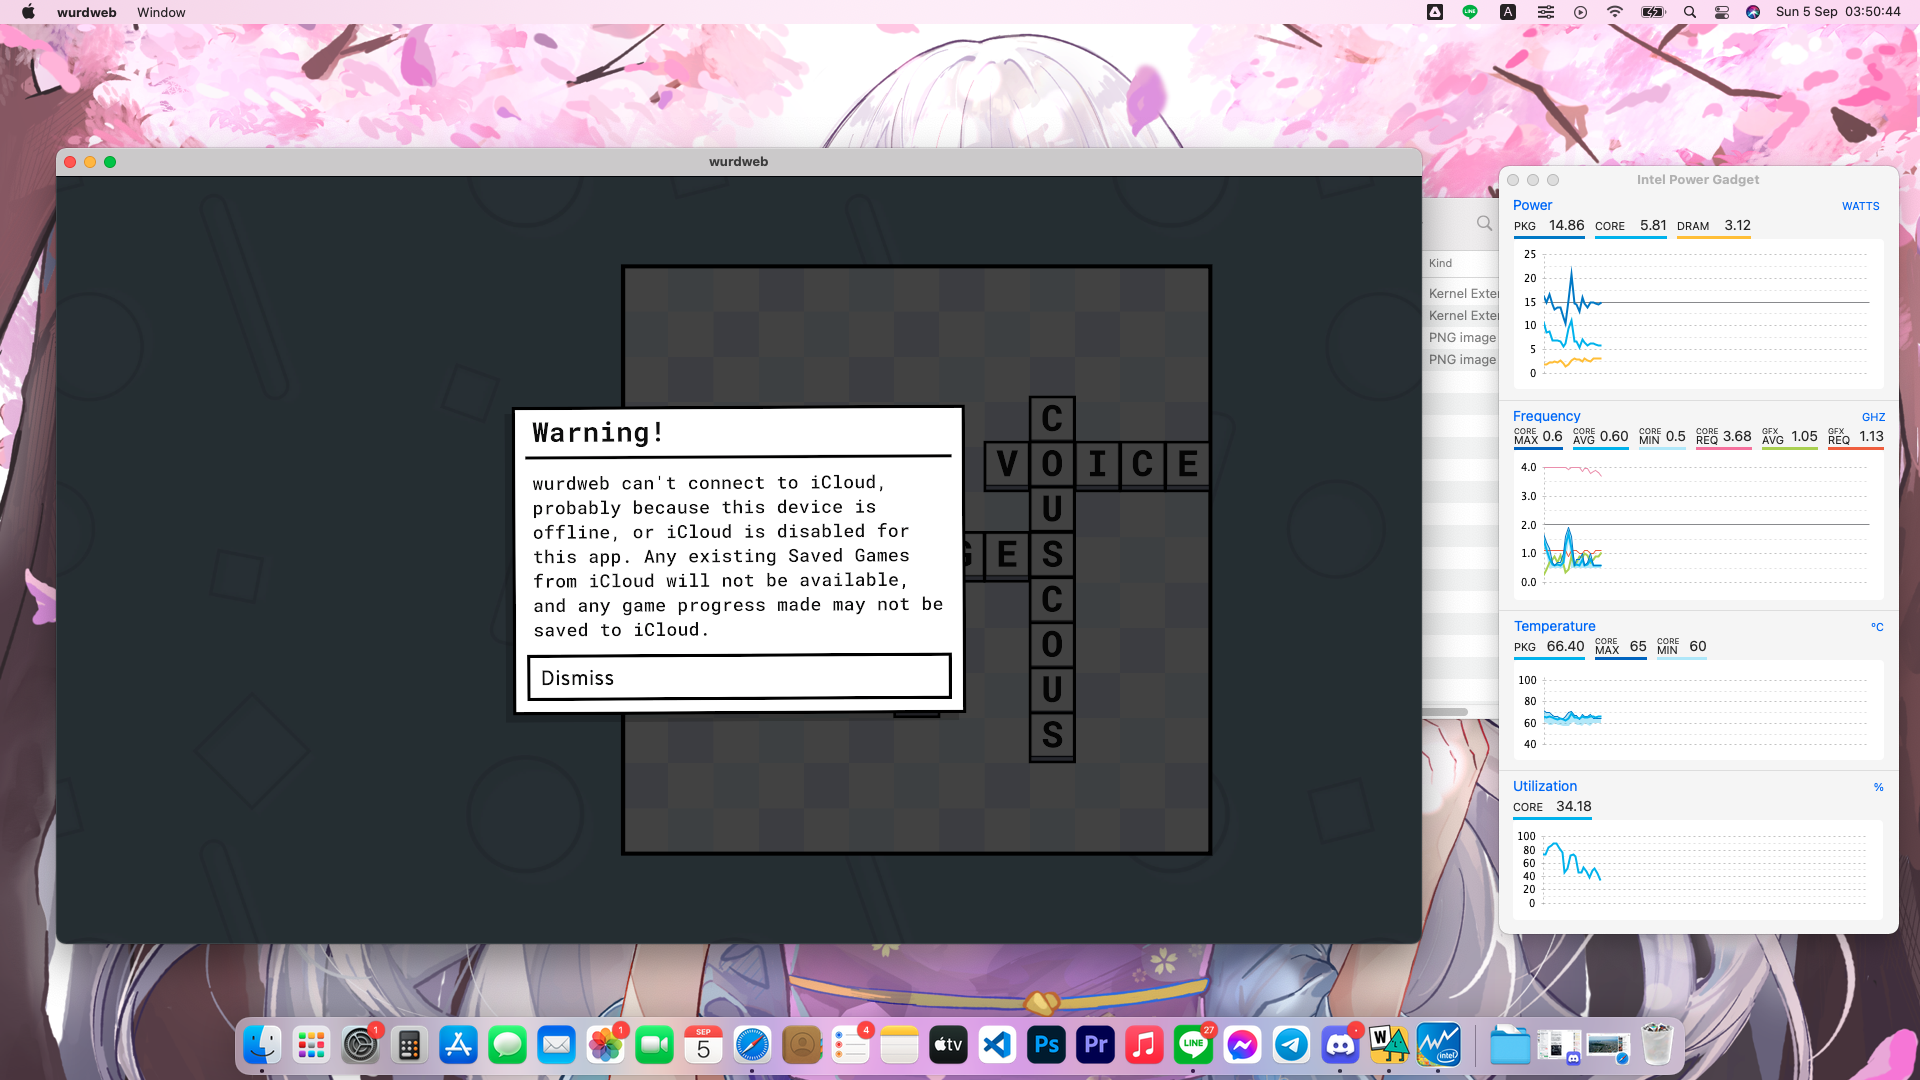Open LINE app from the Dock
The height and width of the screenshot is (1080, 1920).
point(1193,1045)
